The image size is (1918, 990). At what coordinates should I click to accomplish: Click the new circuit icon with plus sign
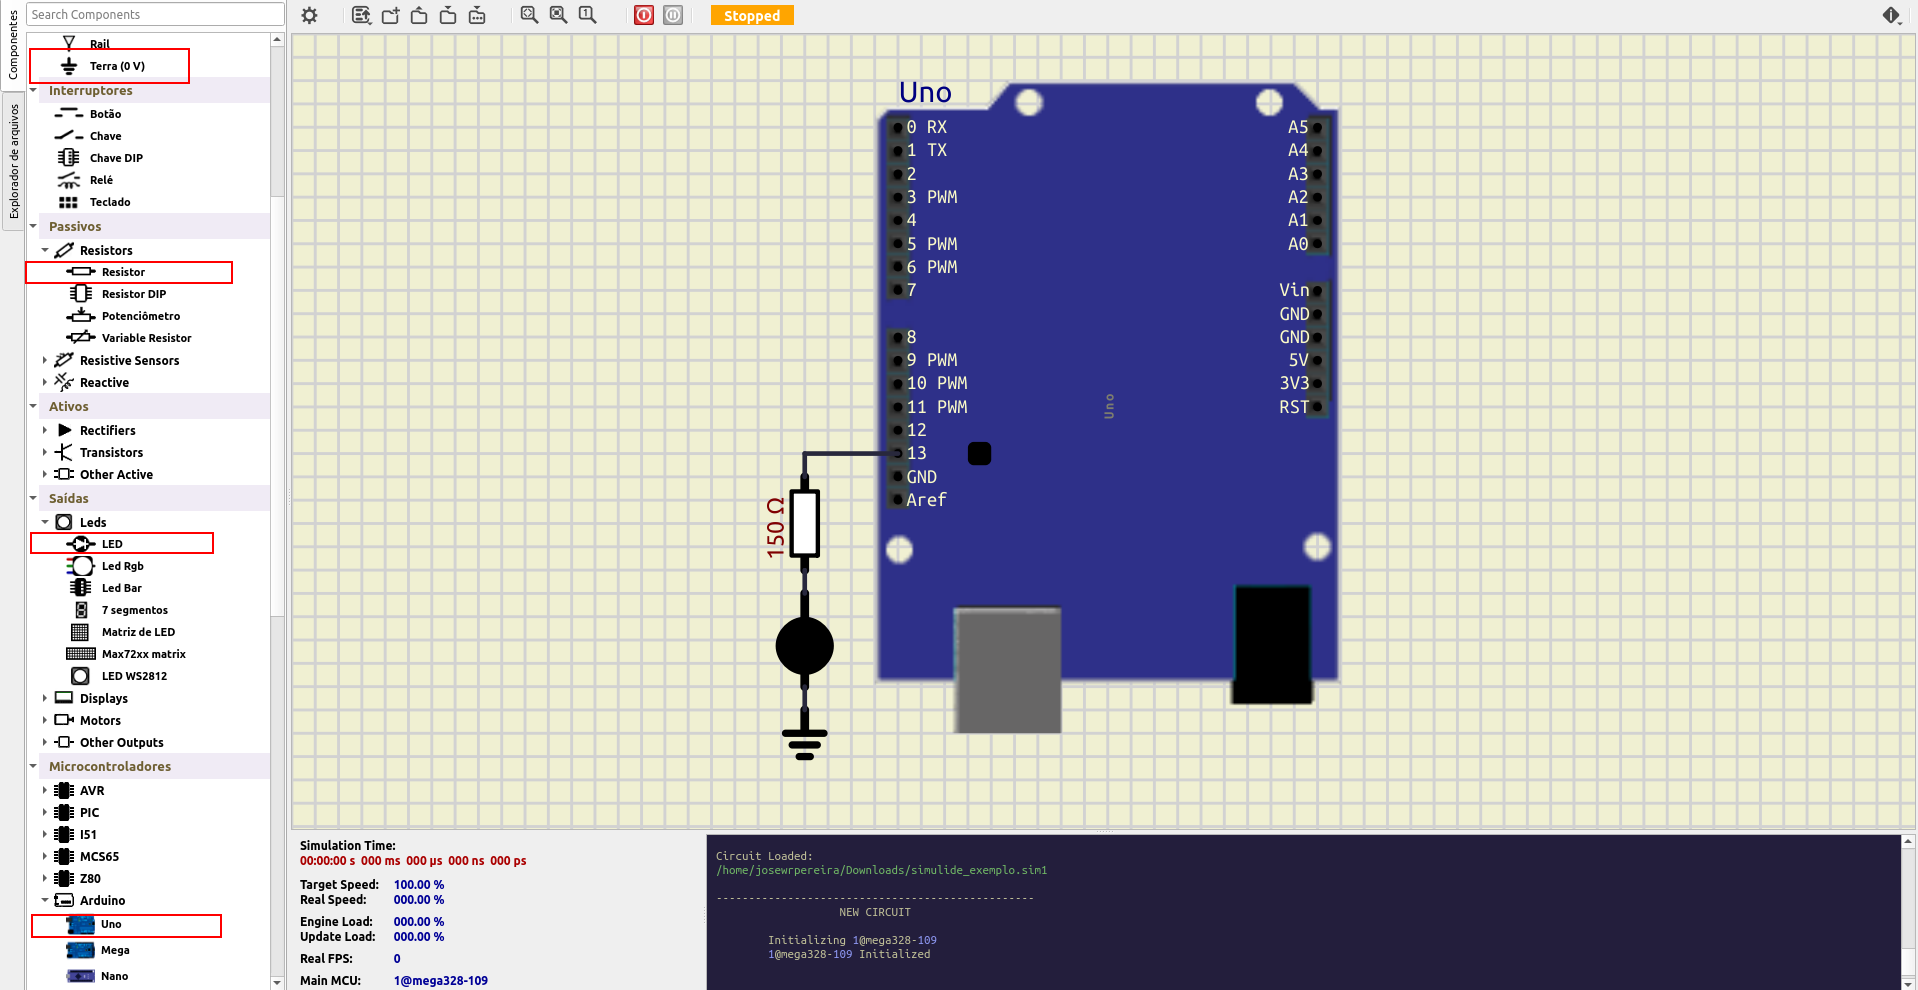[391, 15]
